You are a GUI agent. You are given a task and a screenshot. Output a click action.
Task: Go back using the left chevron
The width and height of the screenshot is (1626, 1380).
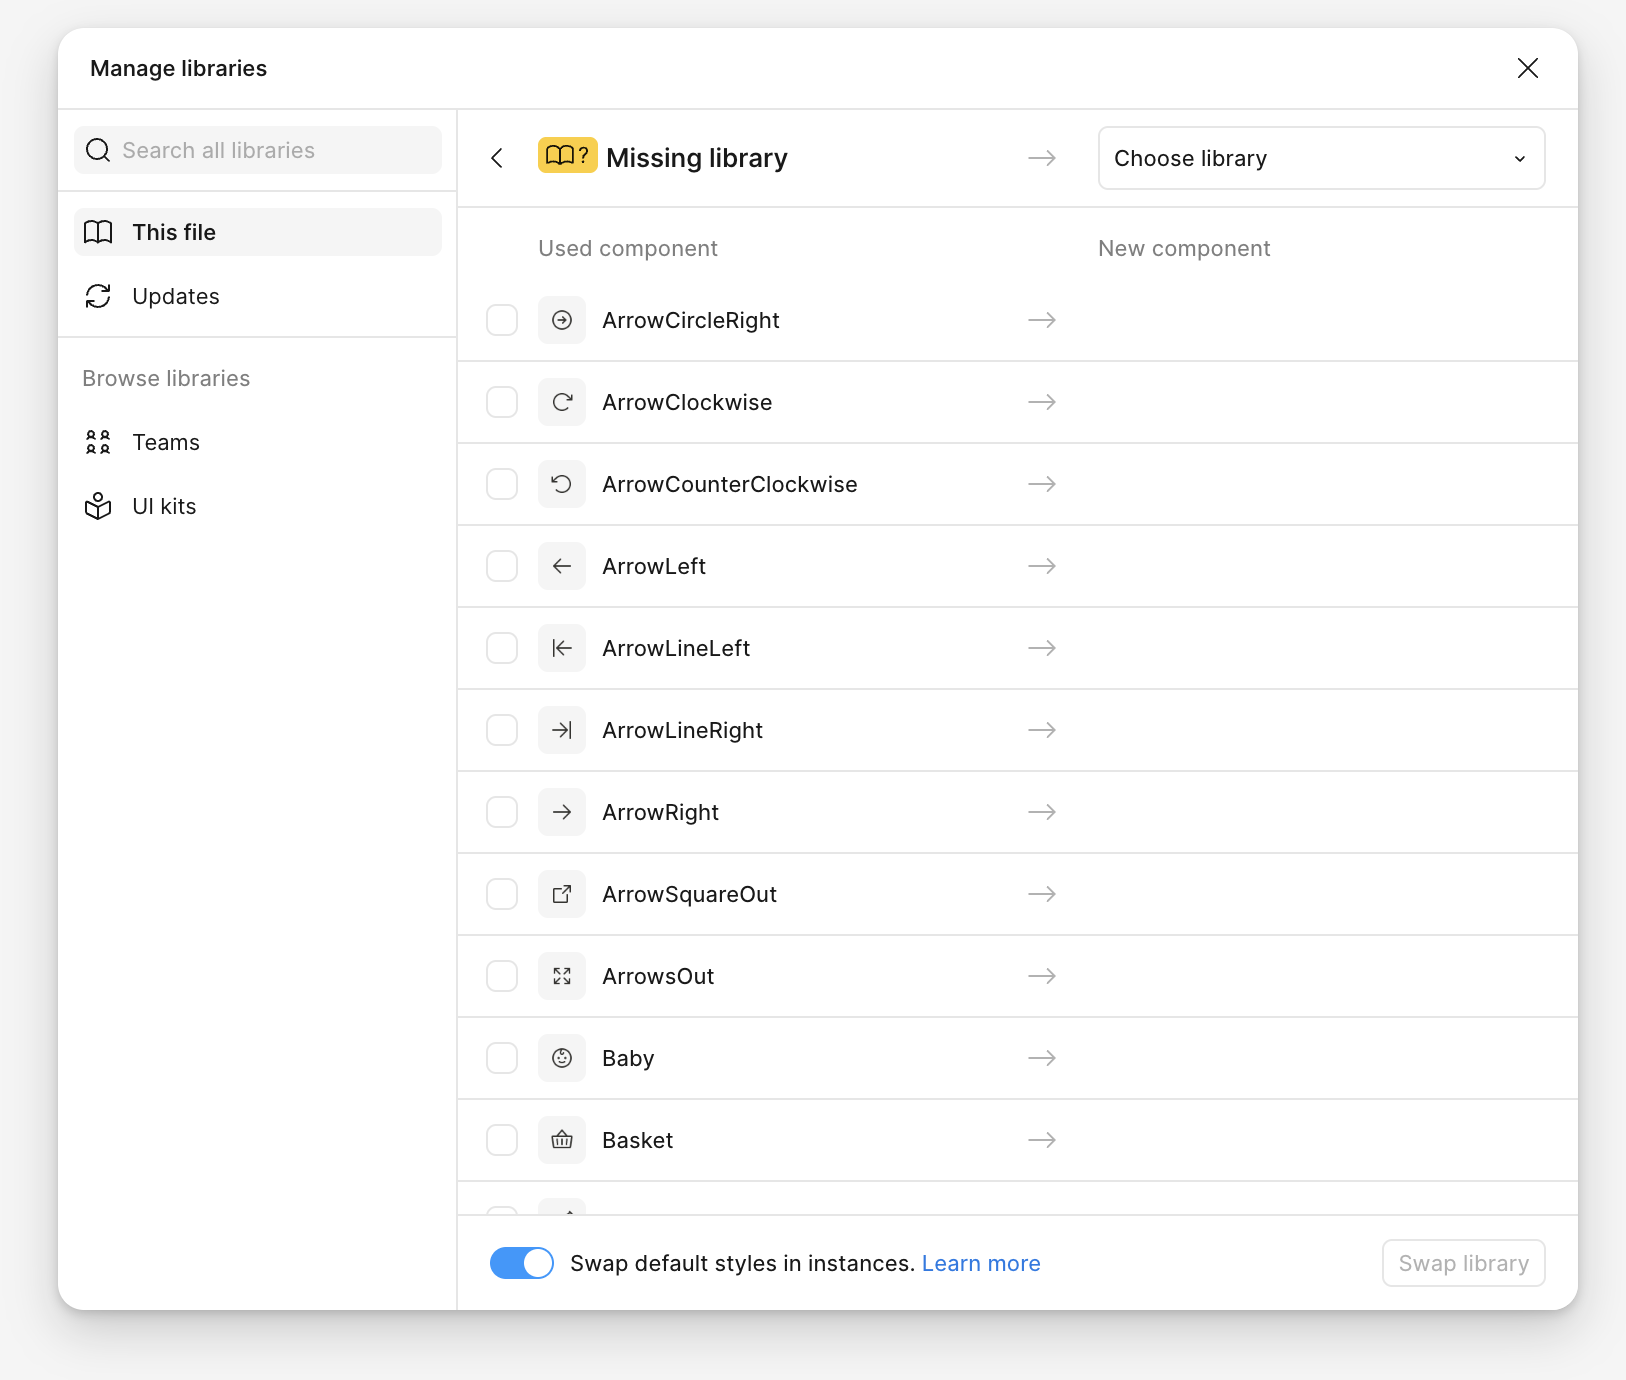(497, 158)
